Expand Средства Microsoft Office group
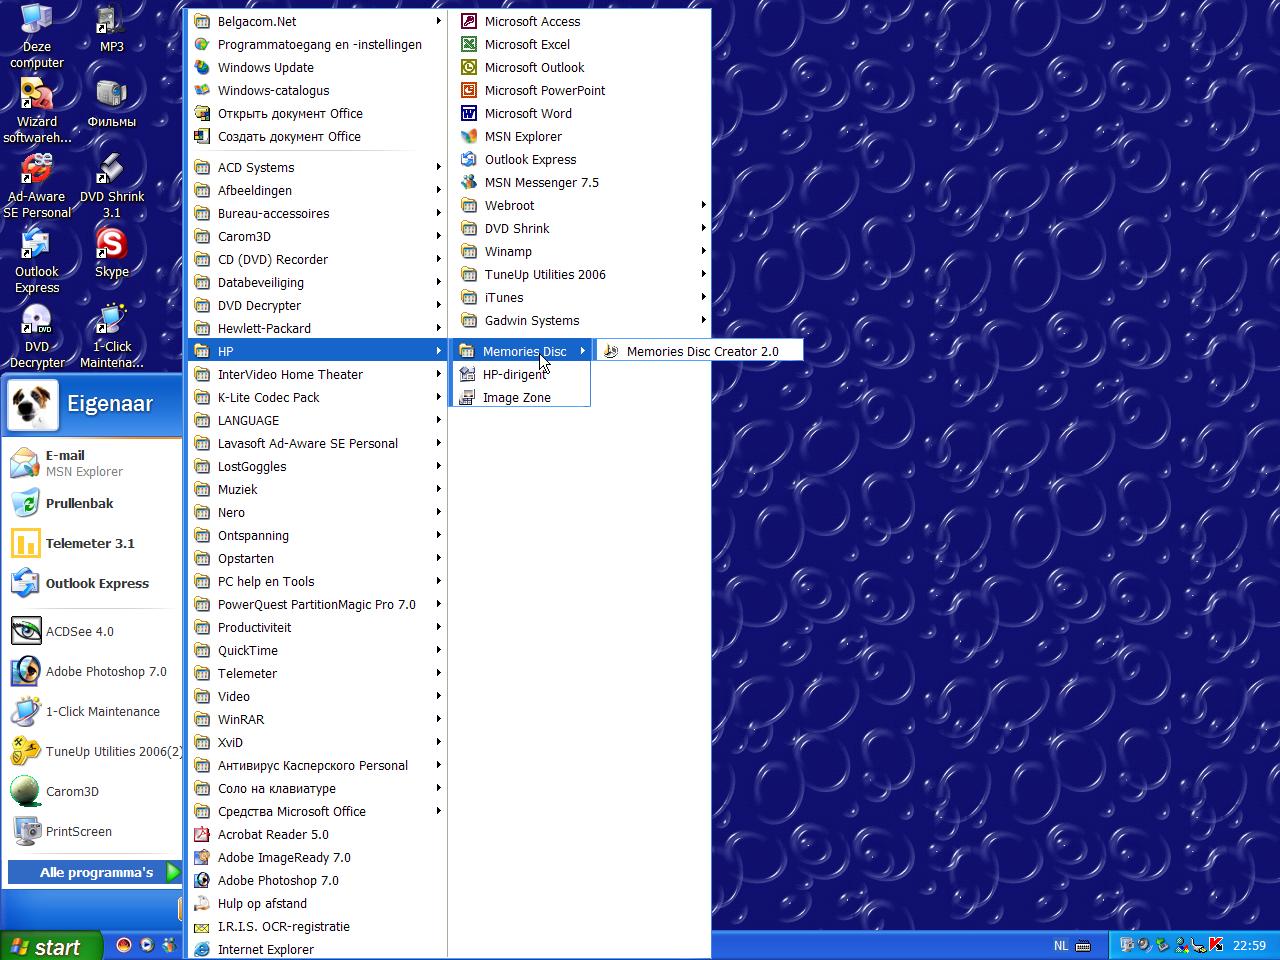The height and width of the screenshot is (960, 1280). [317, 811]
